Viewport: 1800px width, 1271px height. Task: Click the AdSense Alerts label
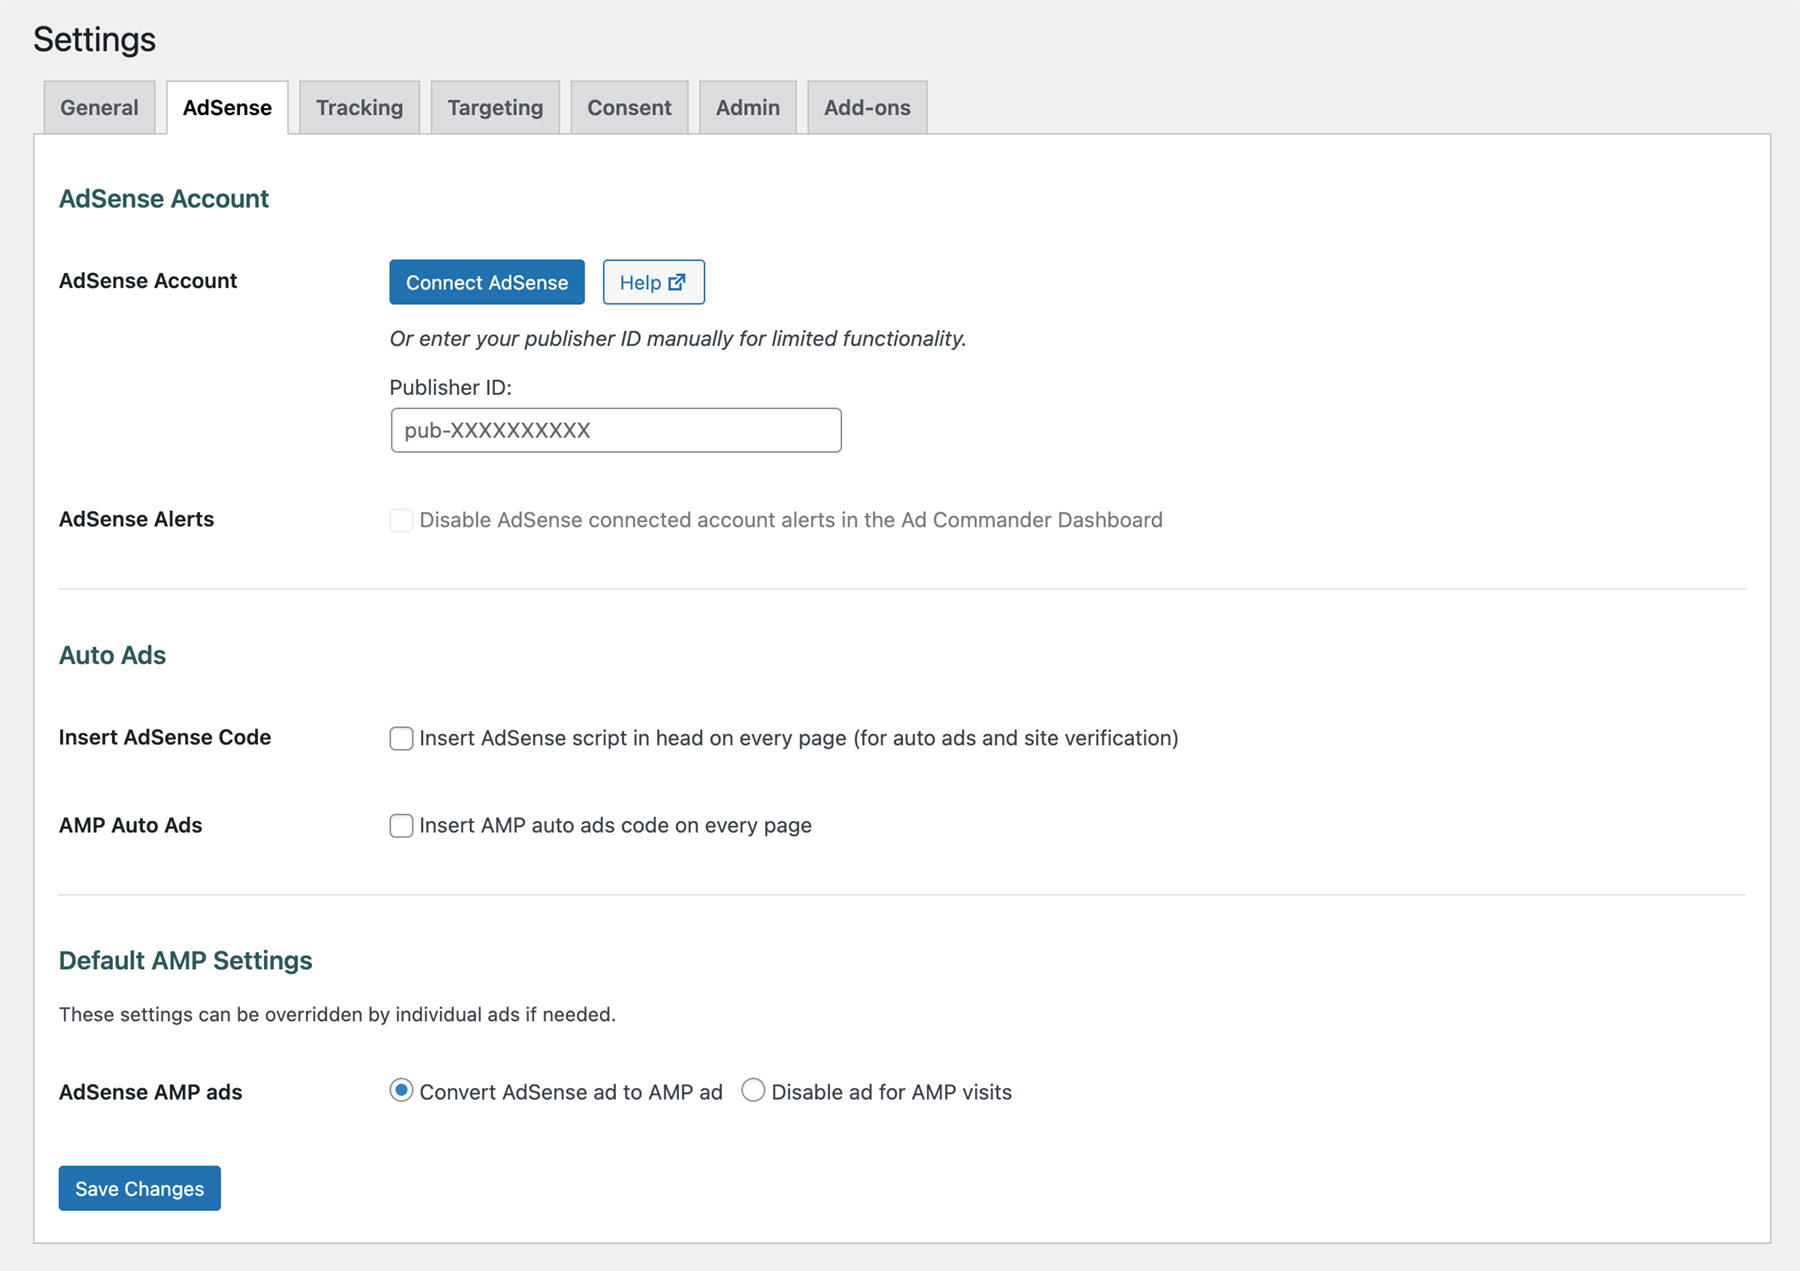[136, 519]
